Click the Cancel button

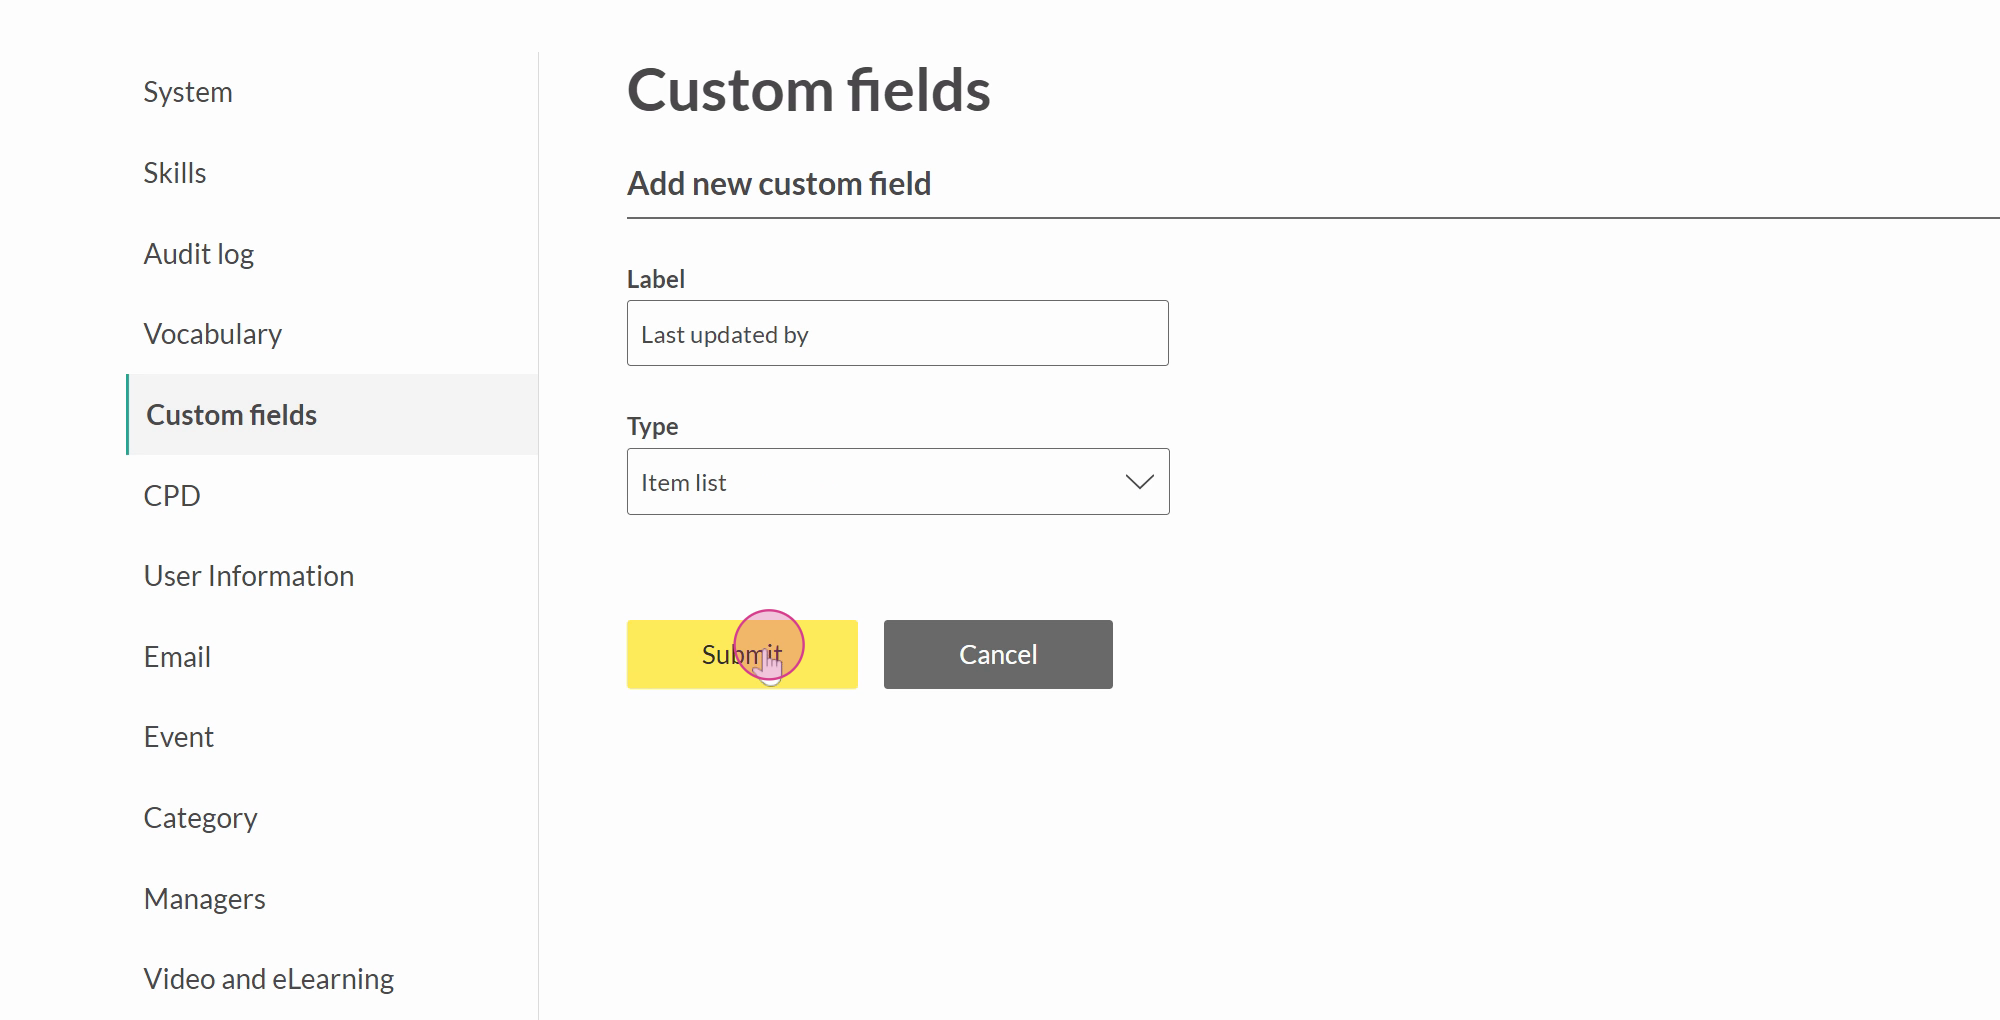(x=997, y=654)
